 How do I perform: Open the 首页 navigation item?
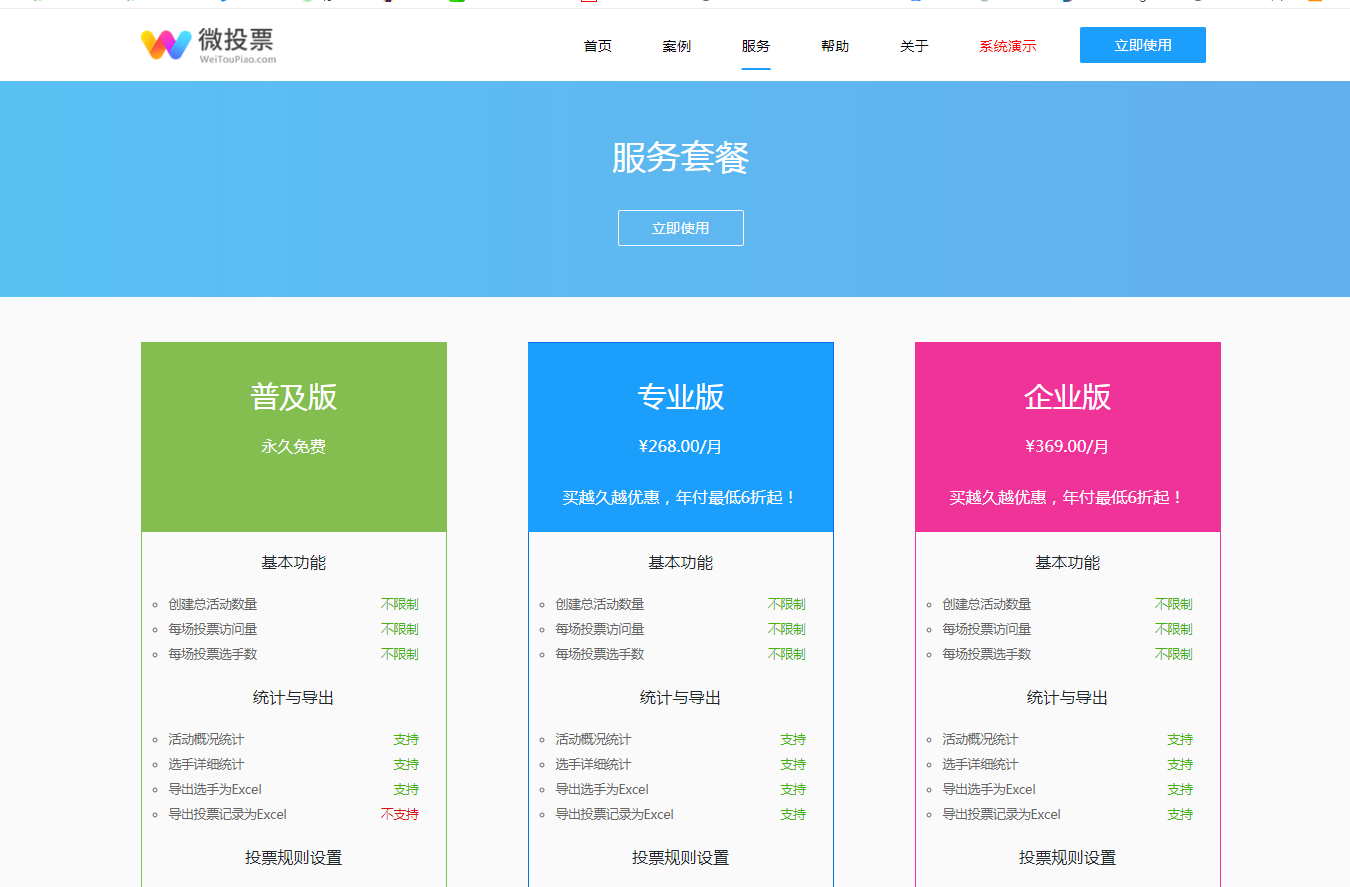click(x=598, y=46)
